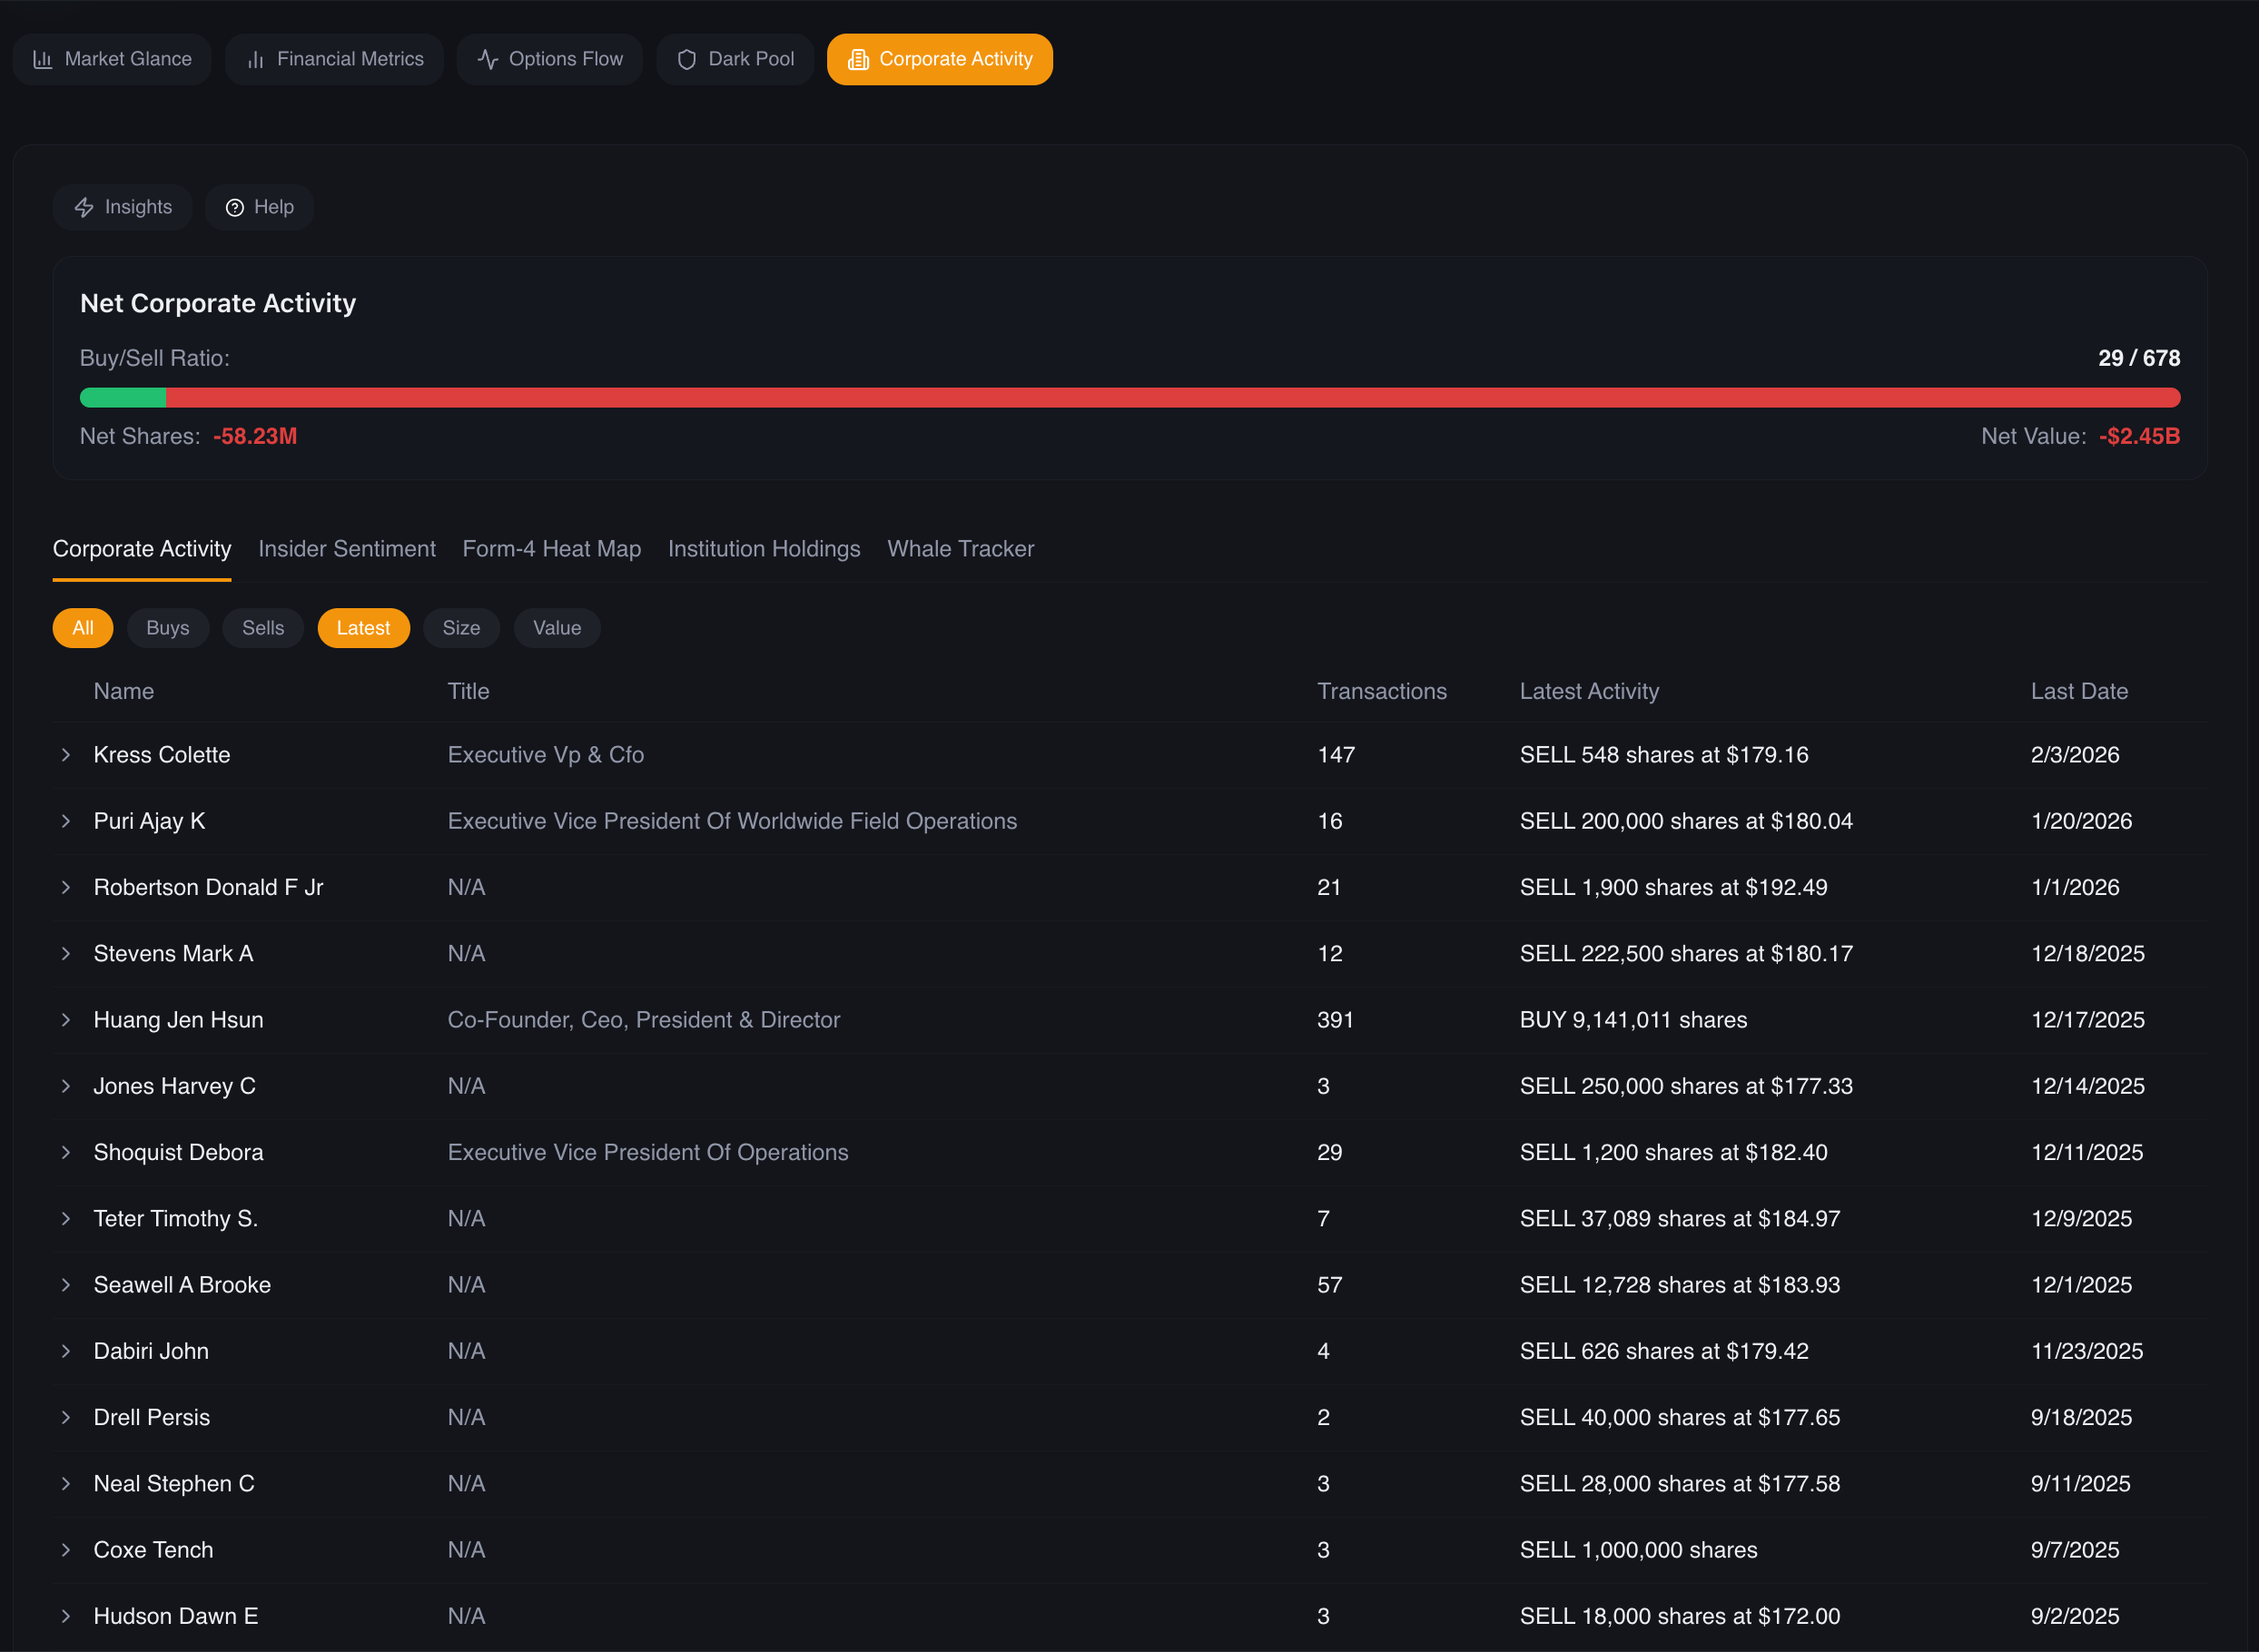Select the Corporate Activity building icon
2259x1652 pixels.
coord(858,59)
